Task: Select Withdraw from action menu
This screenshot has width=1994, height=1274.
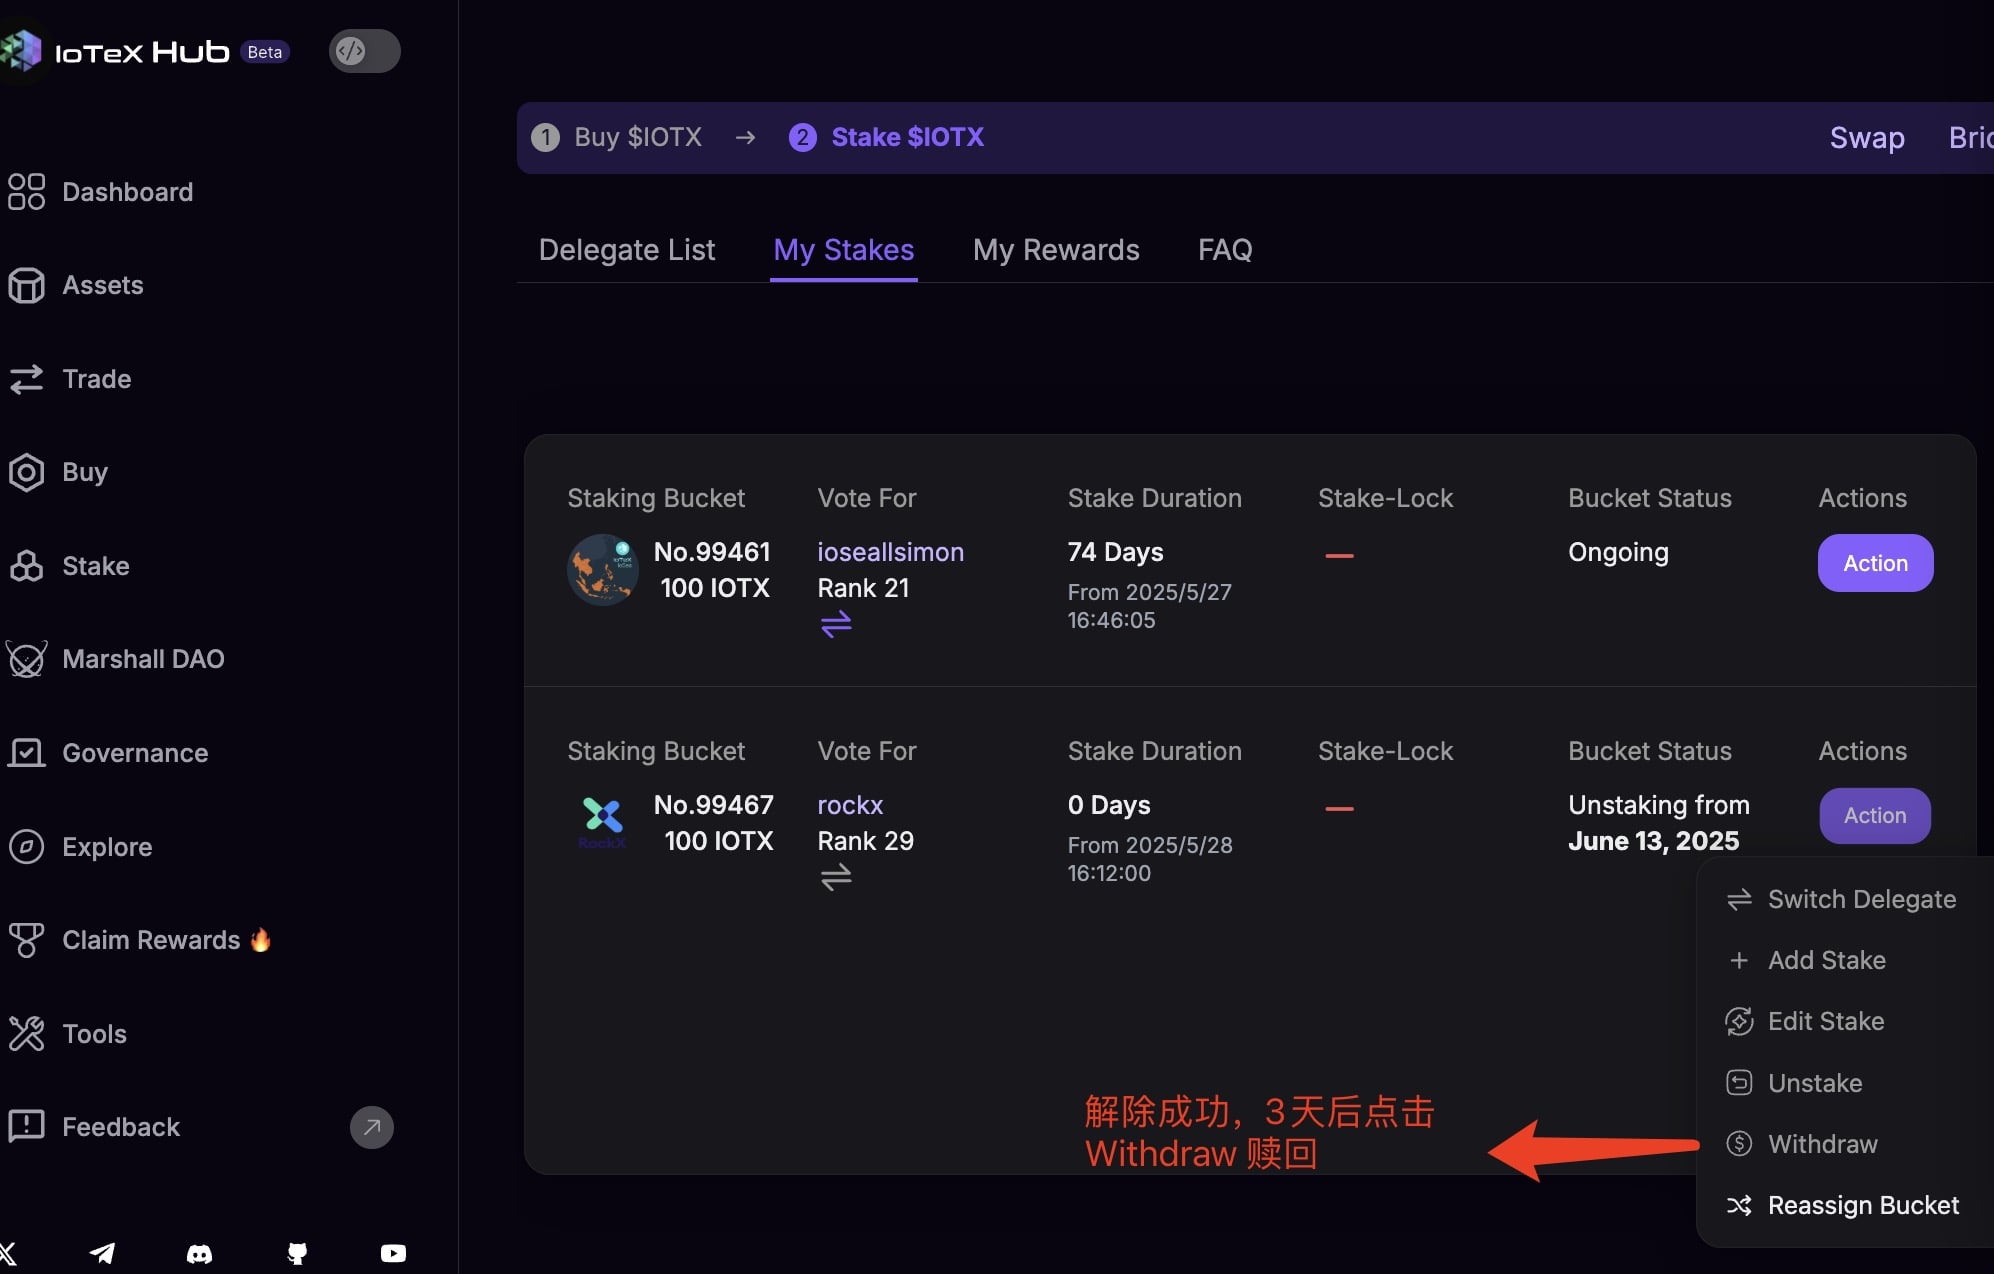Action: (x=1822, y=1144)
